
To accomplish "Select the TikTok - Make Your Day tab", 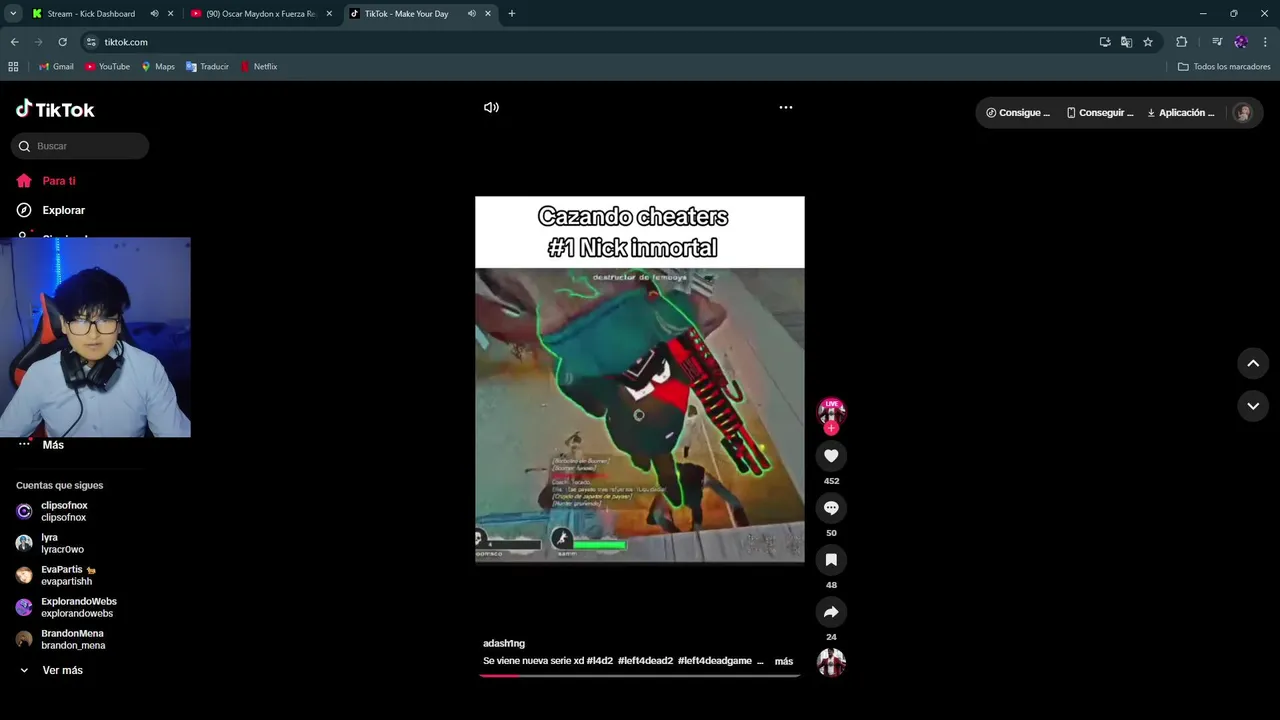I will 406,14.
